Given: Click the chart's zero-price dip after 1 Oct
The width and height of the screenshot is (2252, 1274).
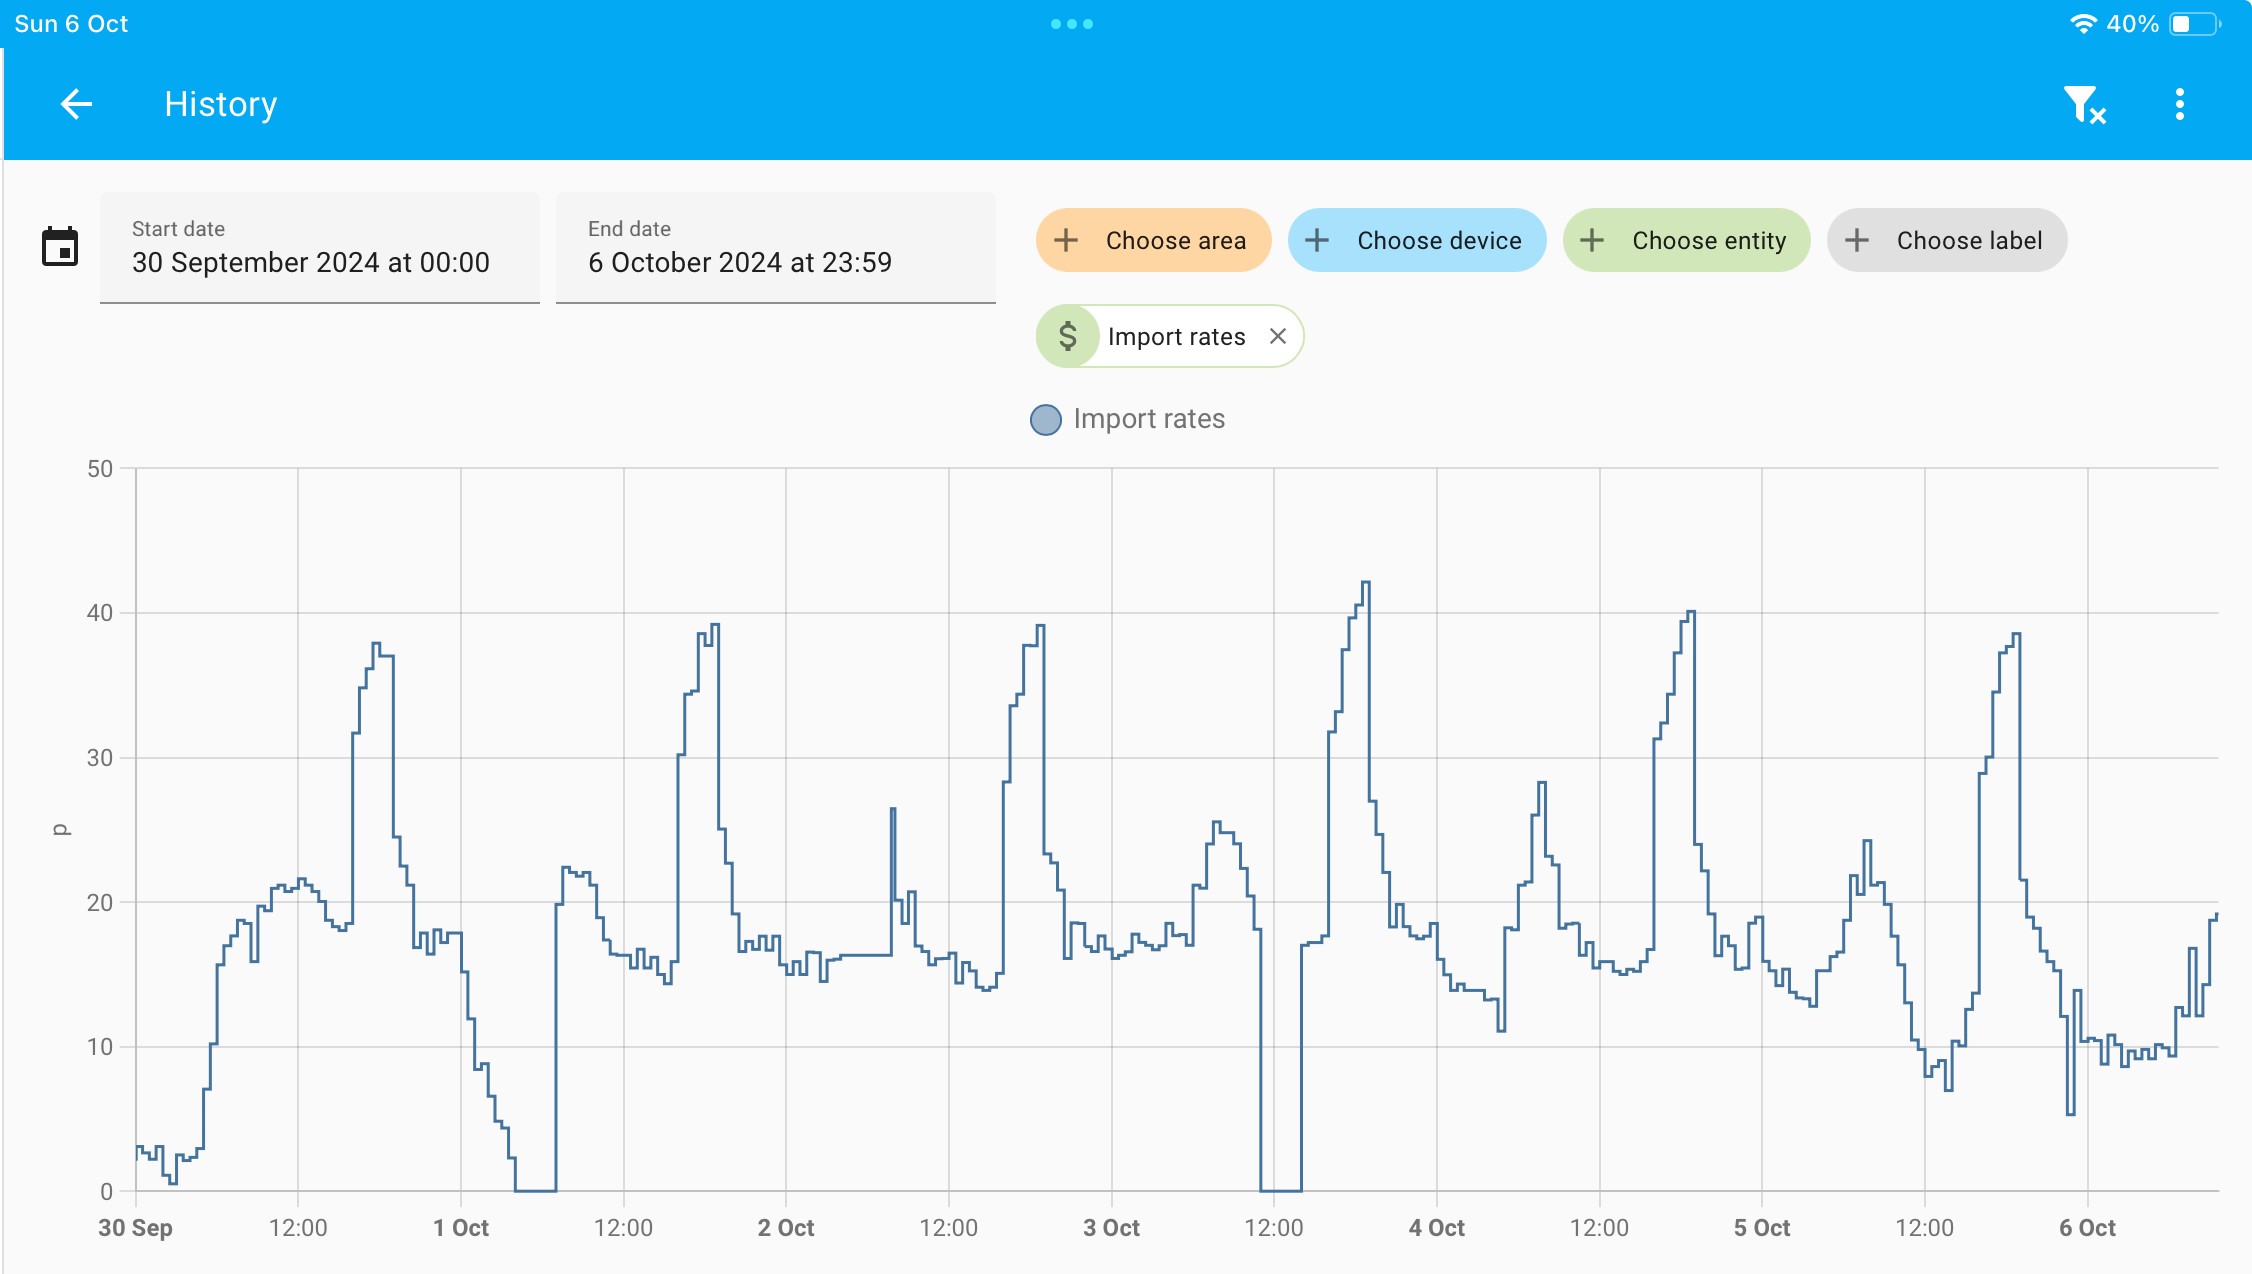Looking at the screenshot, I should click(535, 1189).
